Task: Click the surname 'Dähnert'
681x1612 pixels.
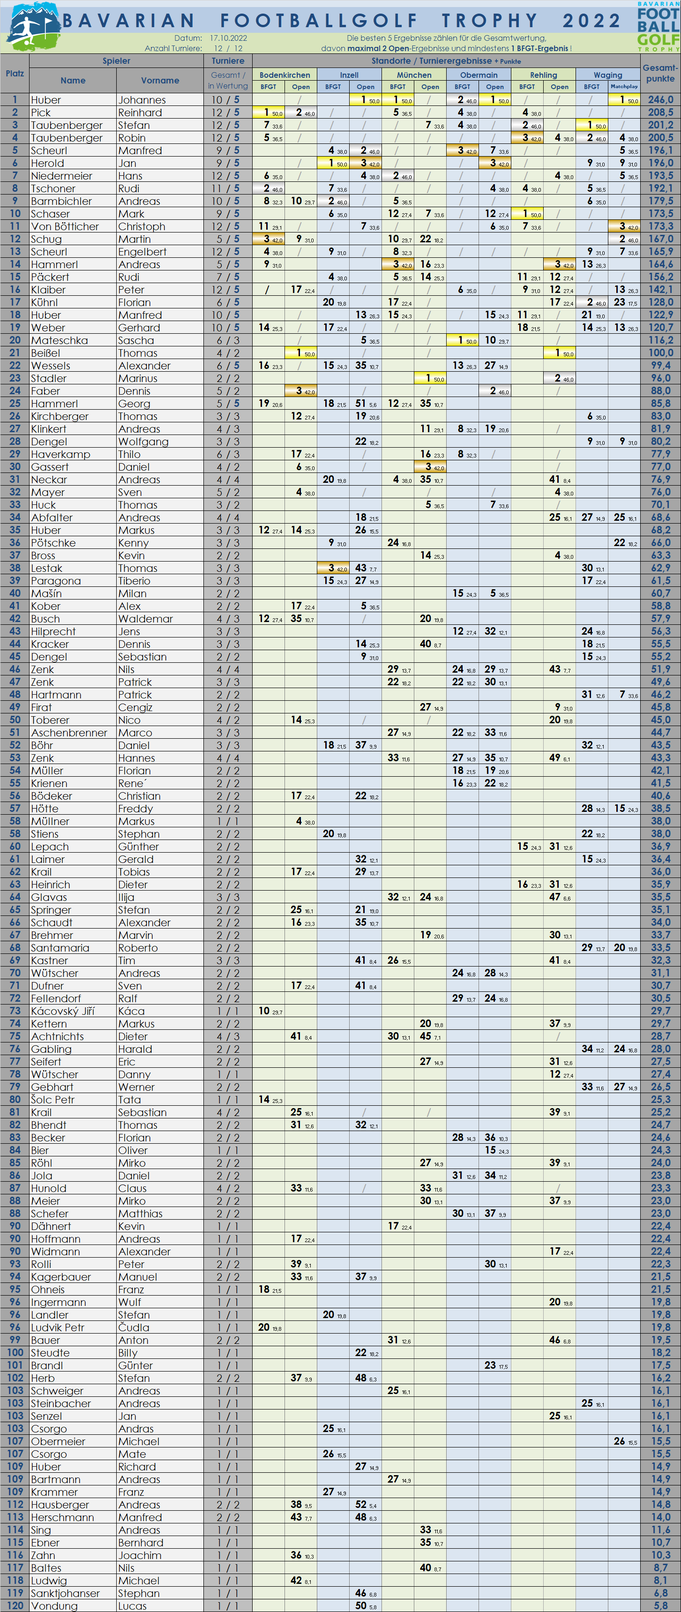Action: point(52,1227)
